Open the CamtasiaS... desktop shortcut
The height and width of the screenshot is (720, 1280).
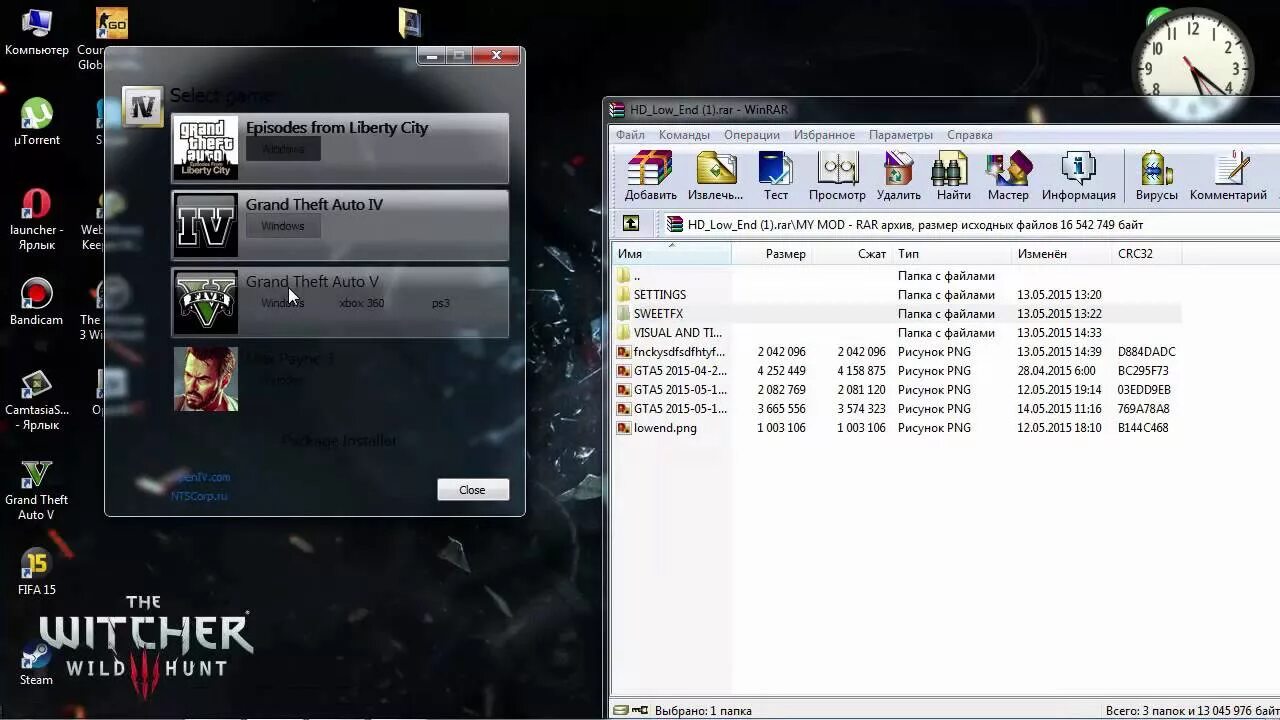(x=37, y=400)
